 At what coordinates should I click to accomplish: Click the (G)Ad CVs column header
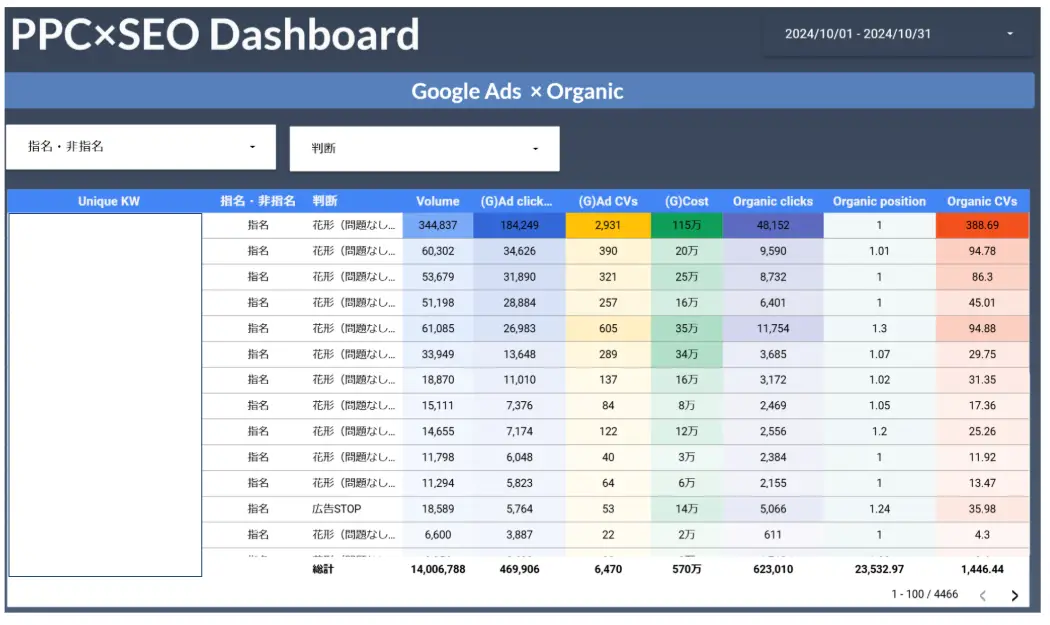point(607,201)
